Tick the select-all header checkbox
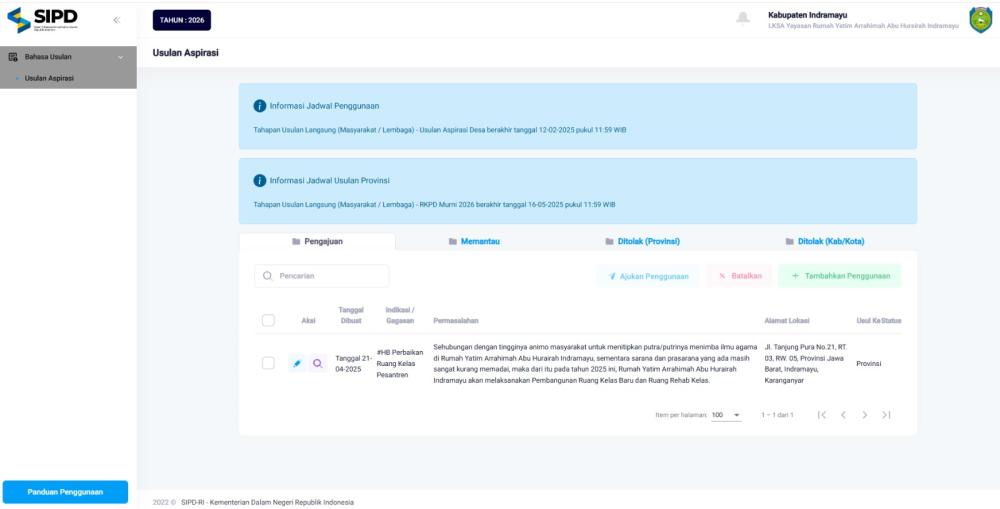 click(268, 320)
